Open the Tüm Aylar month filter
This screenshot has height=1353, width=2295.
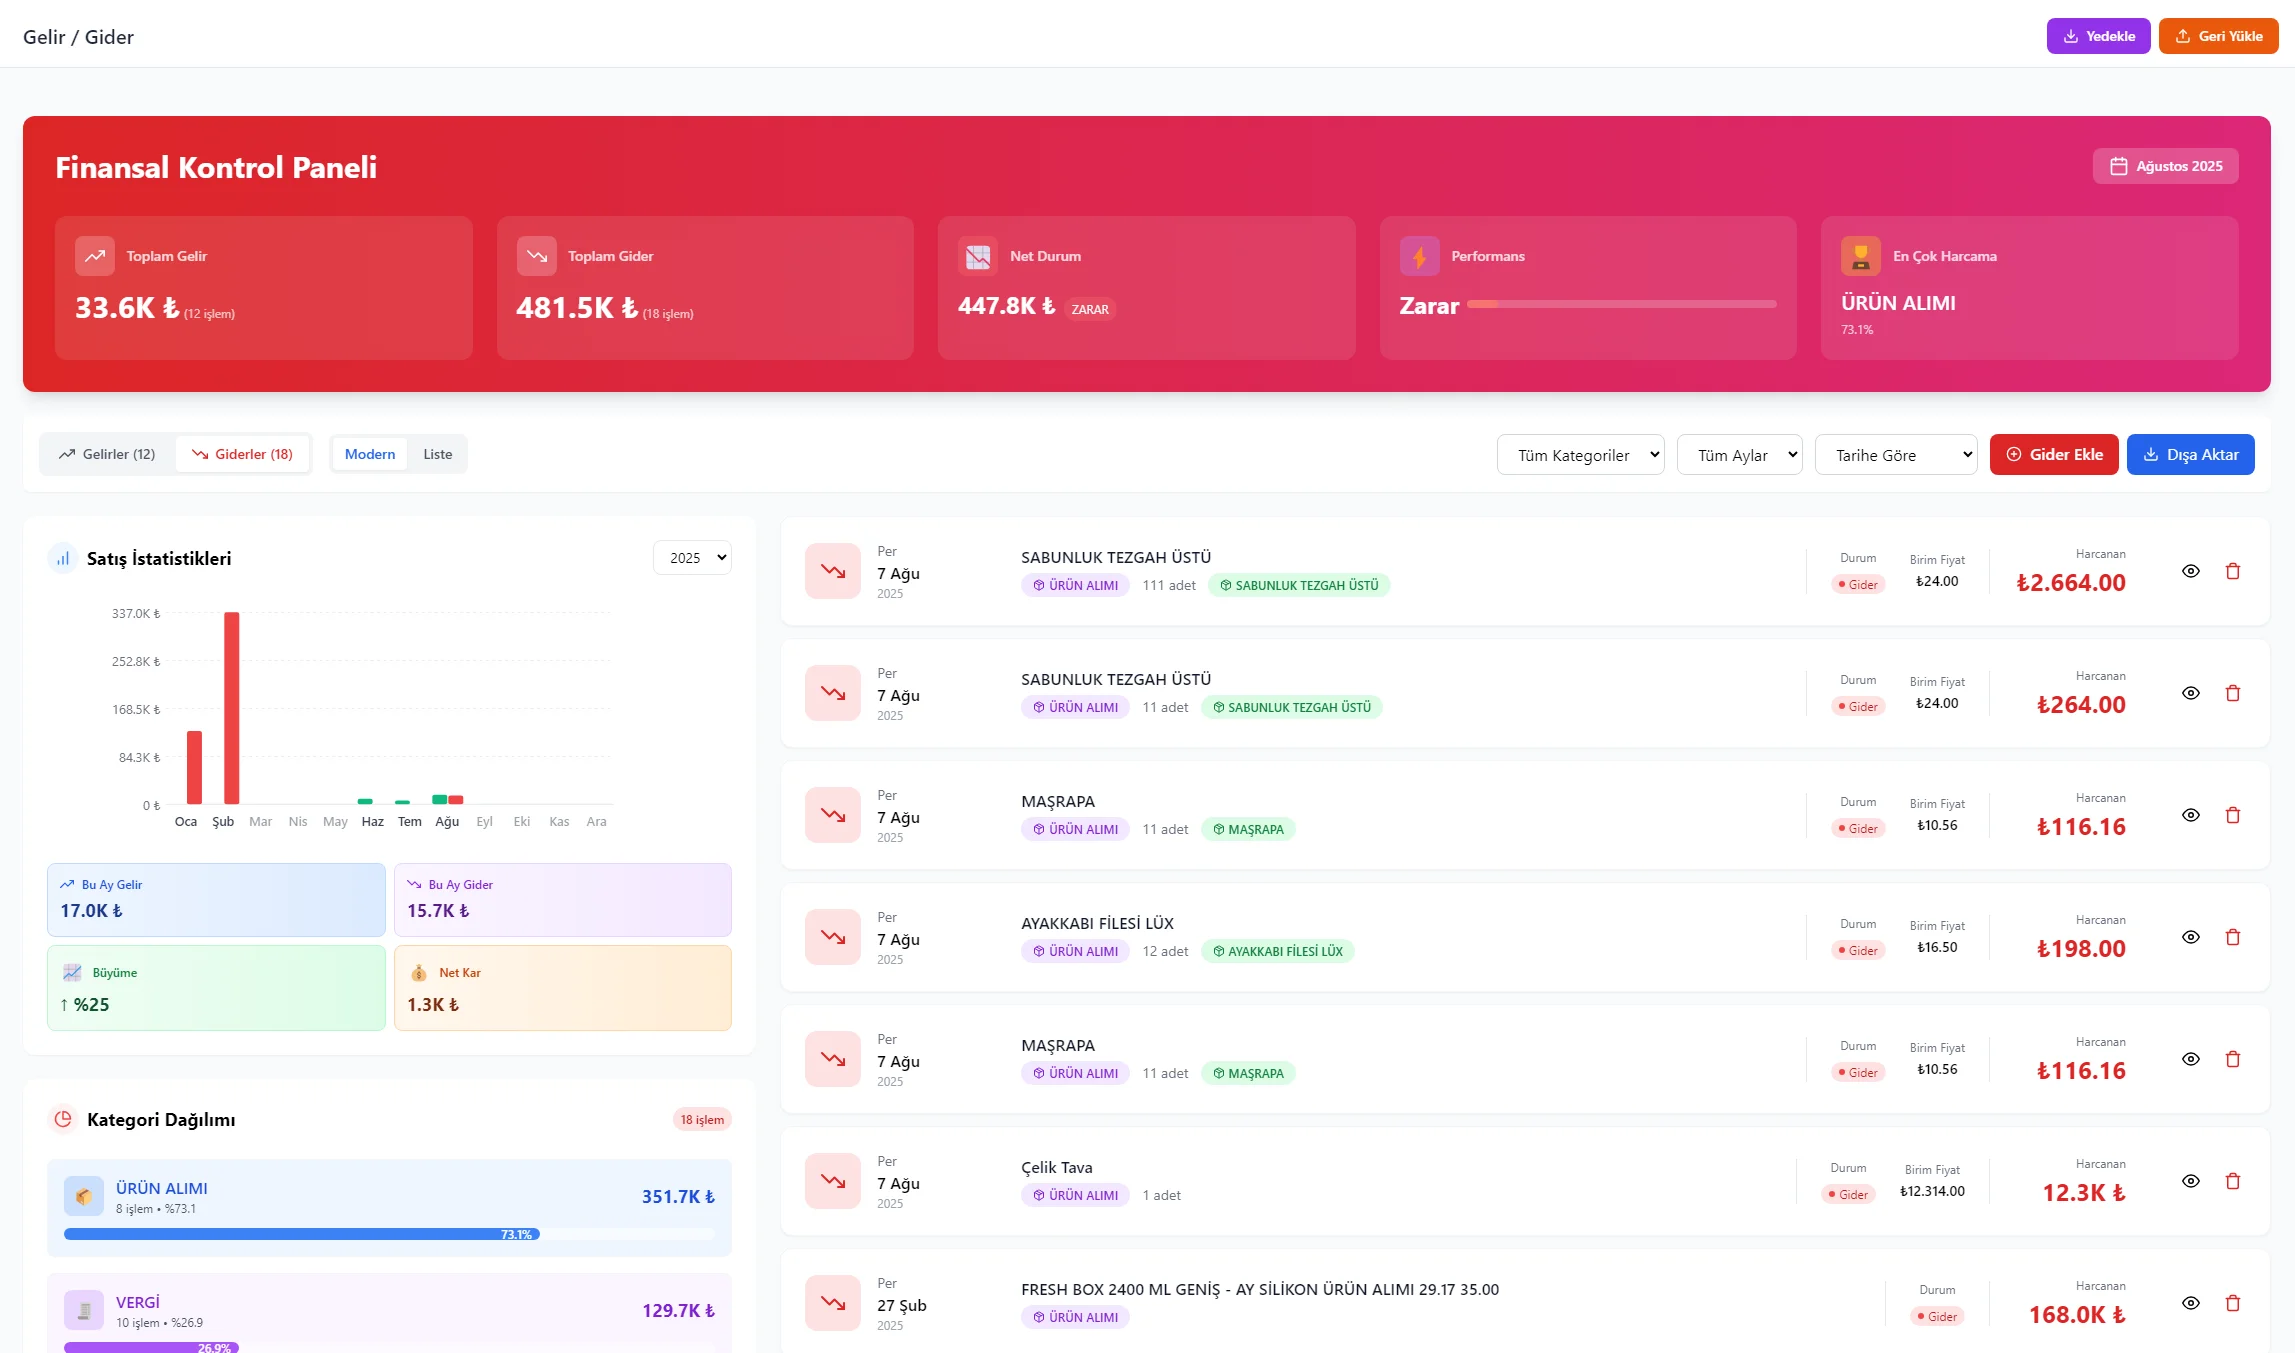pyautogui.click(x=1740, y=455)
